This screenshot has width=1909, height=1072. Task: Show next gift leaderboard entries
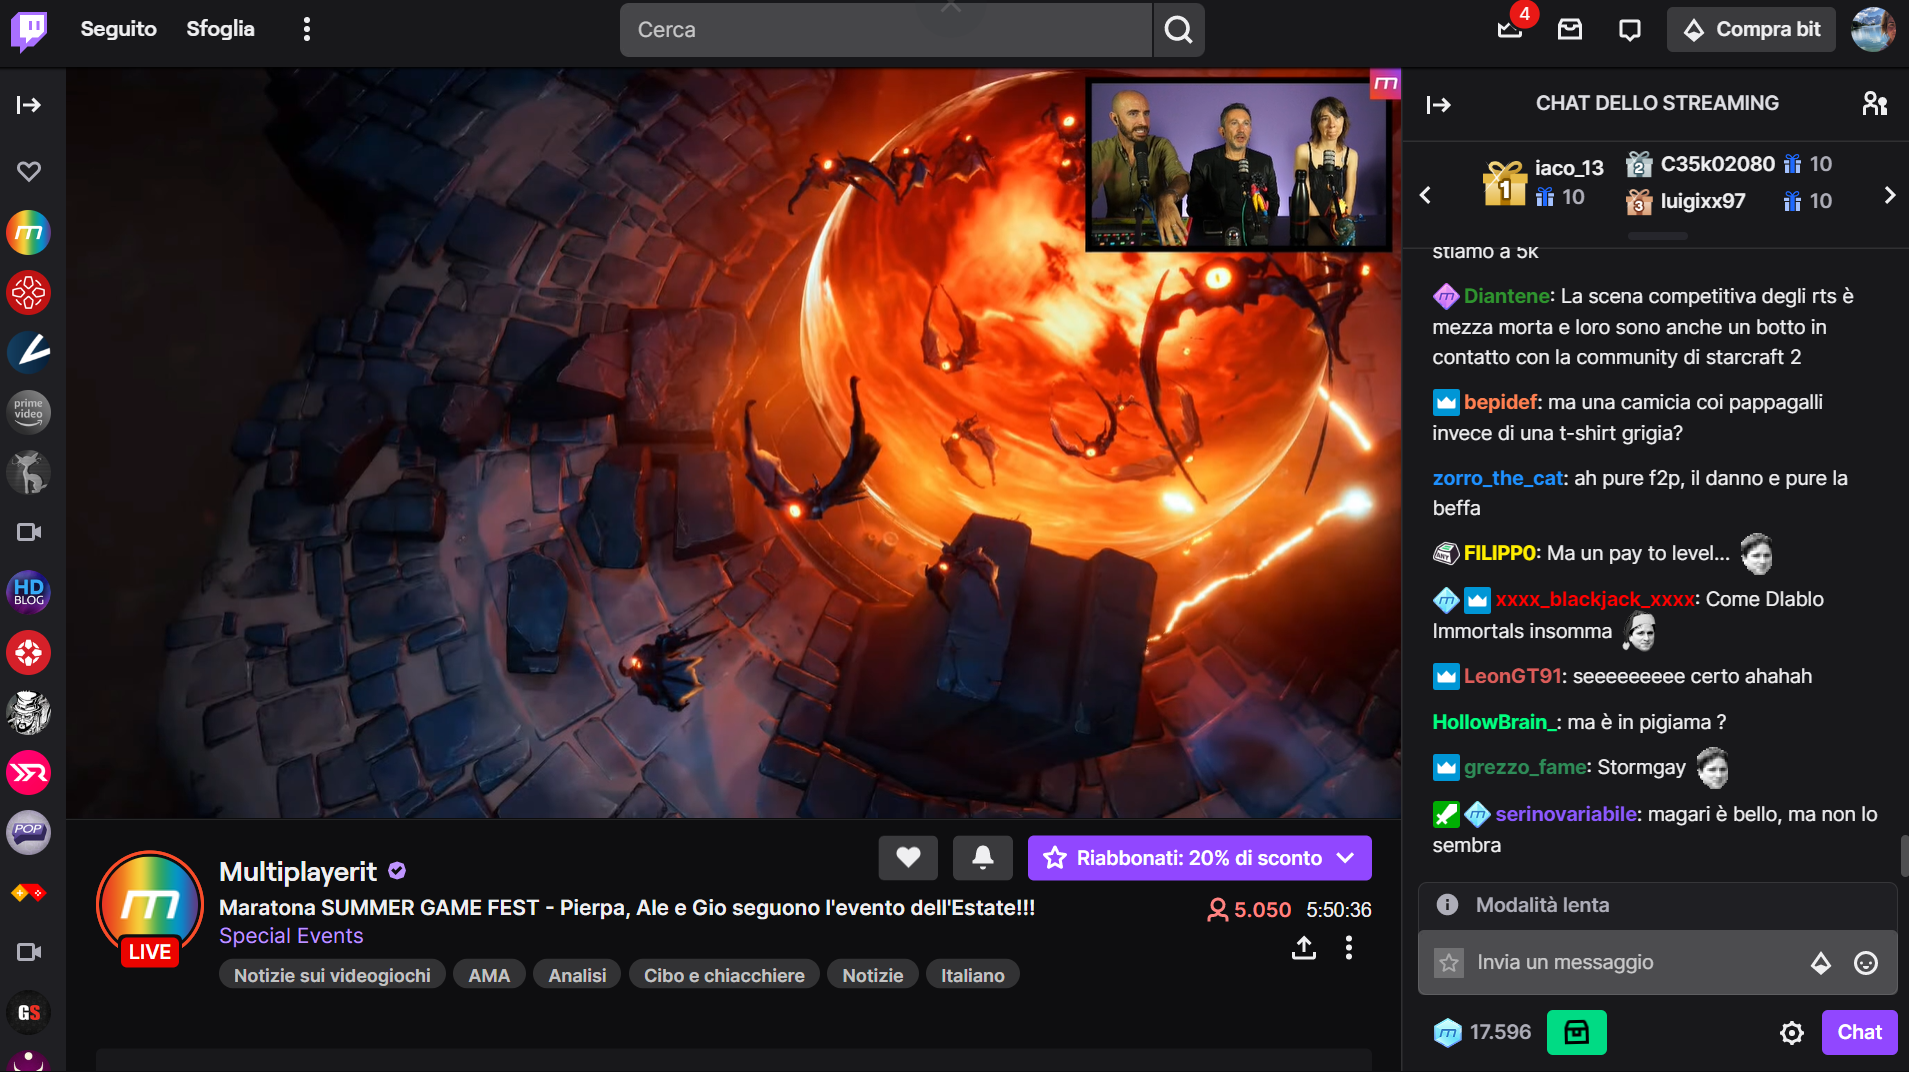(x=1889, y=195)
